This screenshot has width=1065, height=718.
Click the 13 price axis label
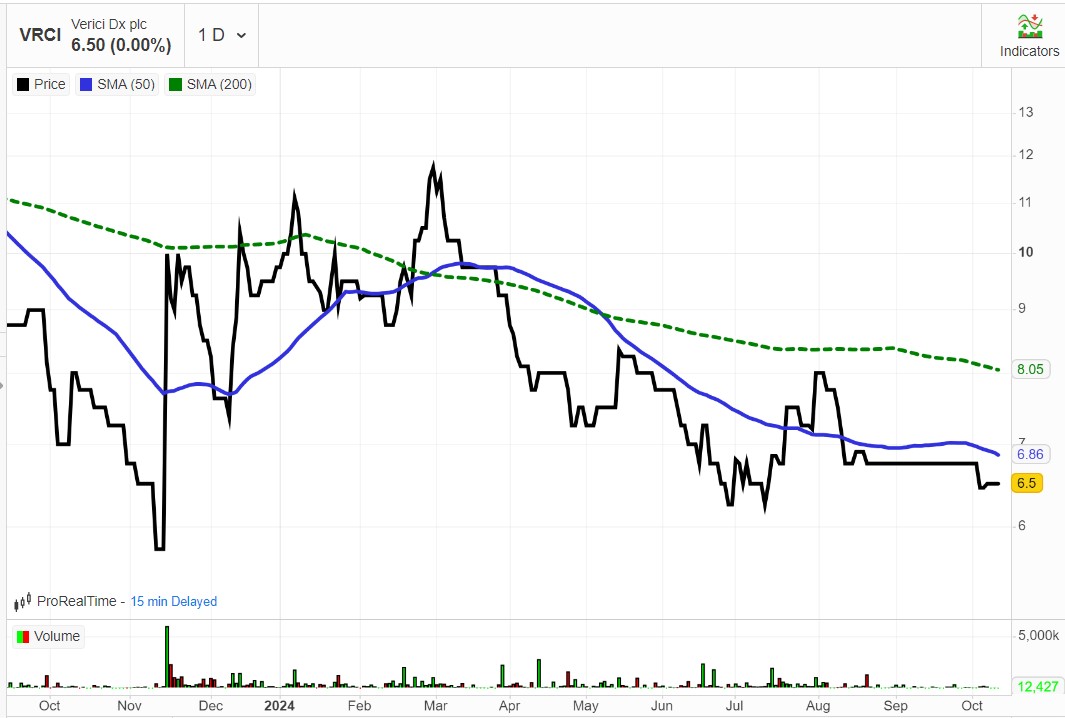click(x=1026, y=112)
